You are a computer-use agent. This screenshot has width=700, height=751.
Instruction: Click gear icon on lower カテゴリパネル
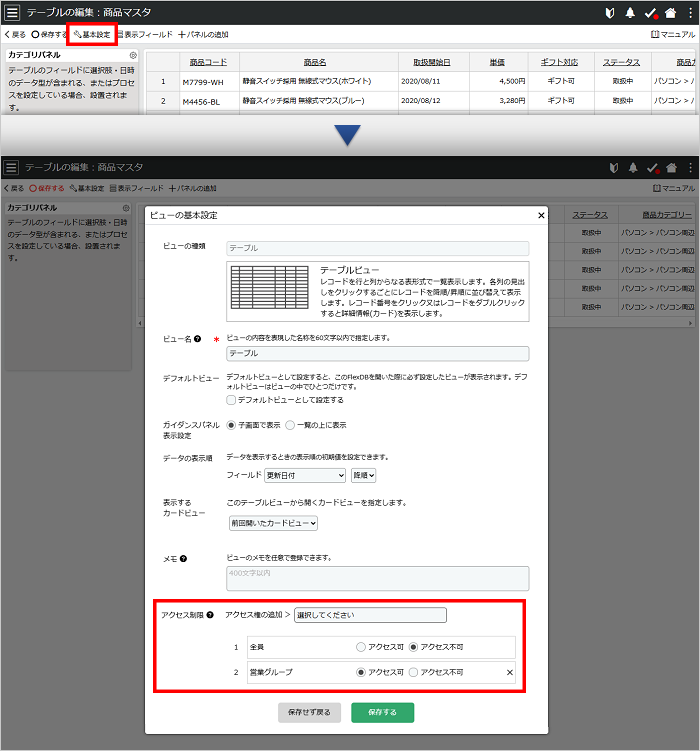[126, 208]
